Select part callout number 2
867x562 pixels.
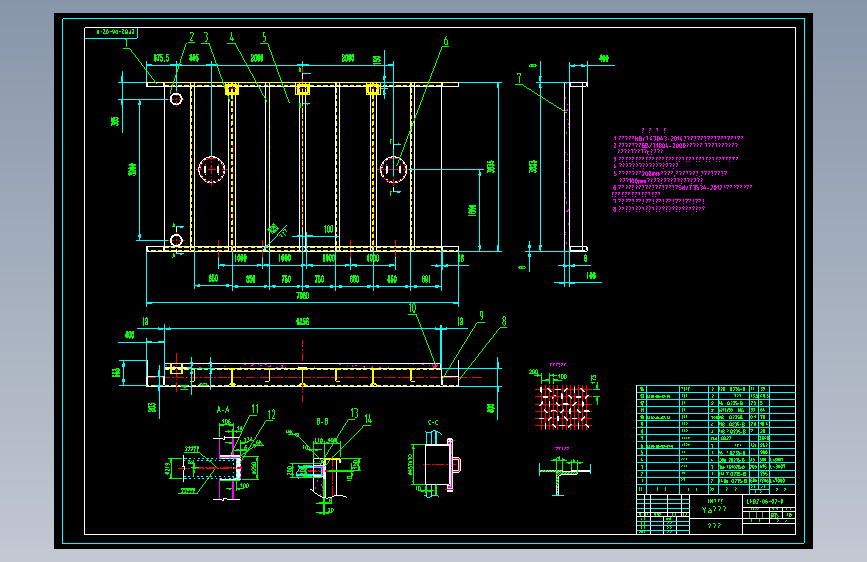coord(192,37)
